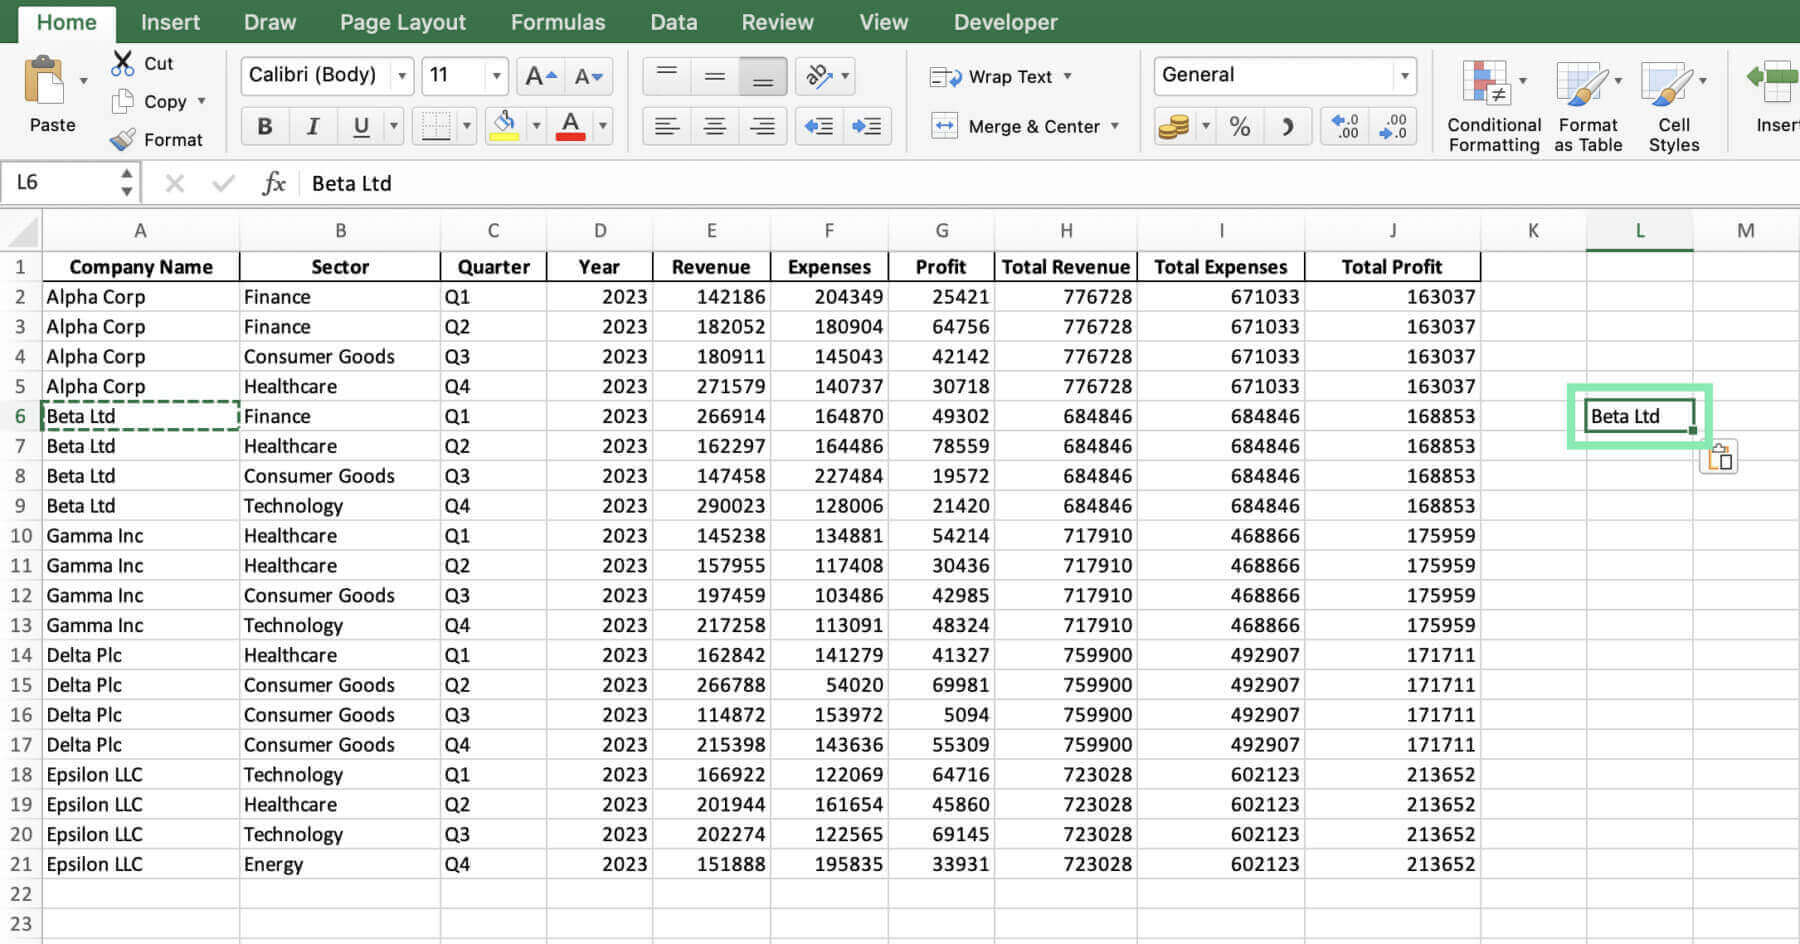Open Merge & Center dropdown arrow
1800x944 pixels.
pyautogui.click(x=1114, y=126)
